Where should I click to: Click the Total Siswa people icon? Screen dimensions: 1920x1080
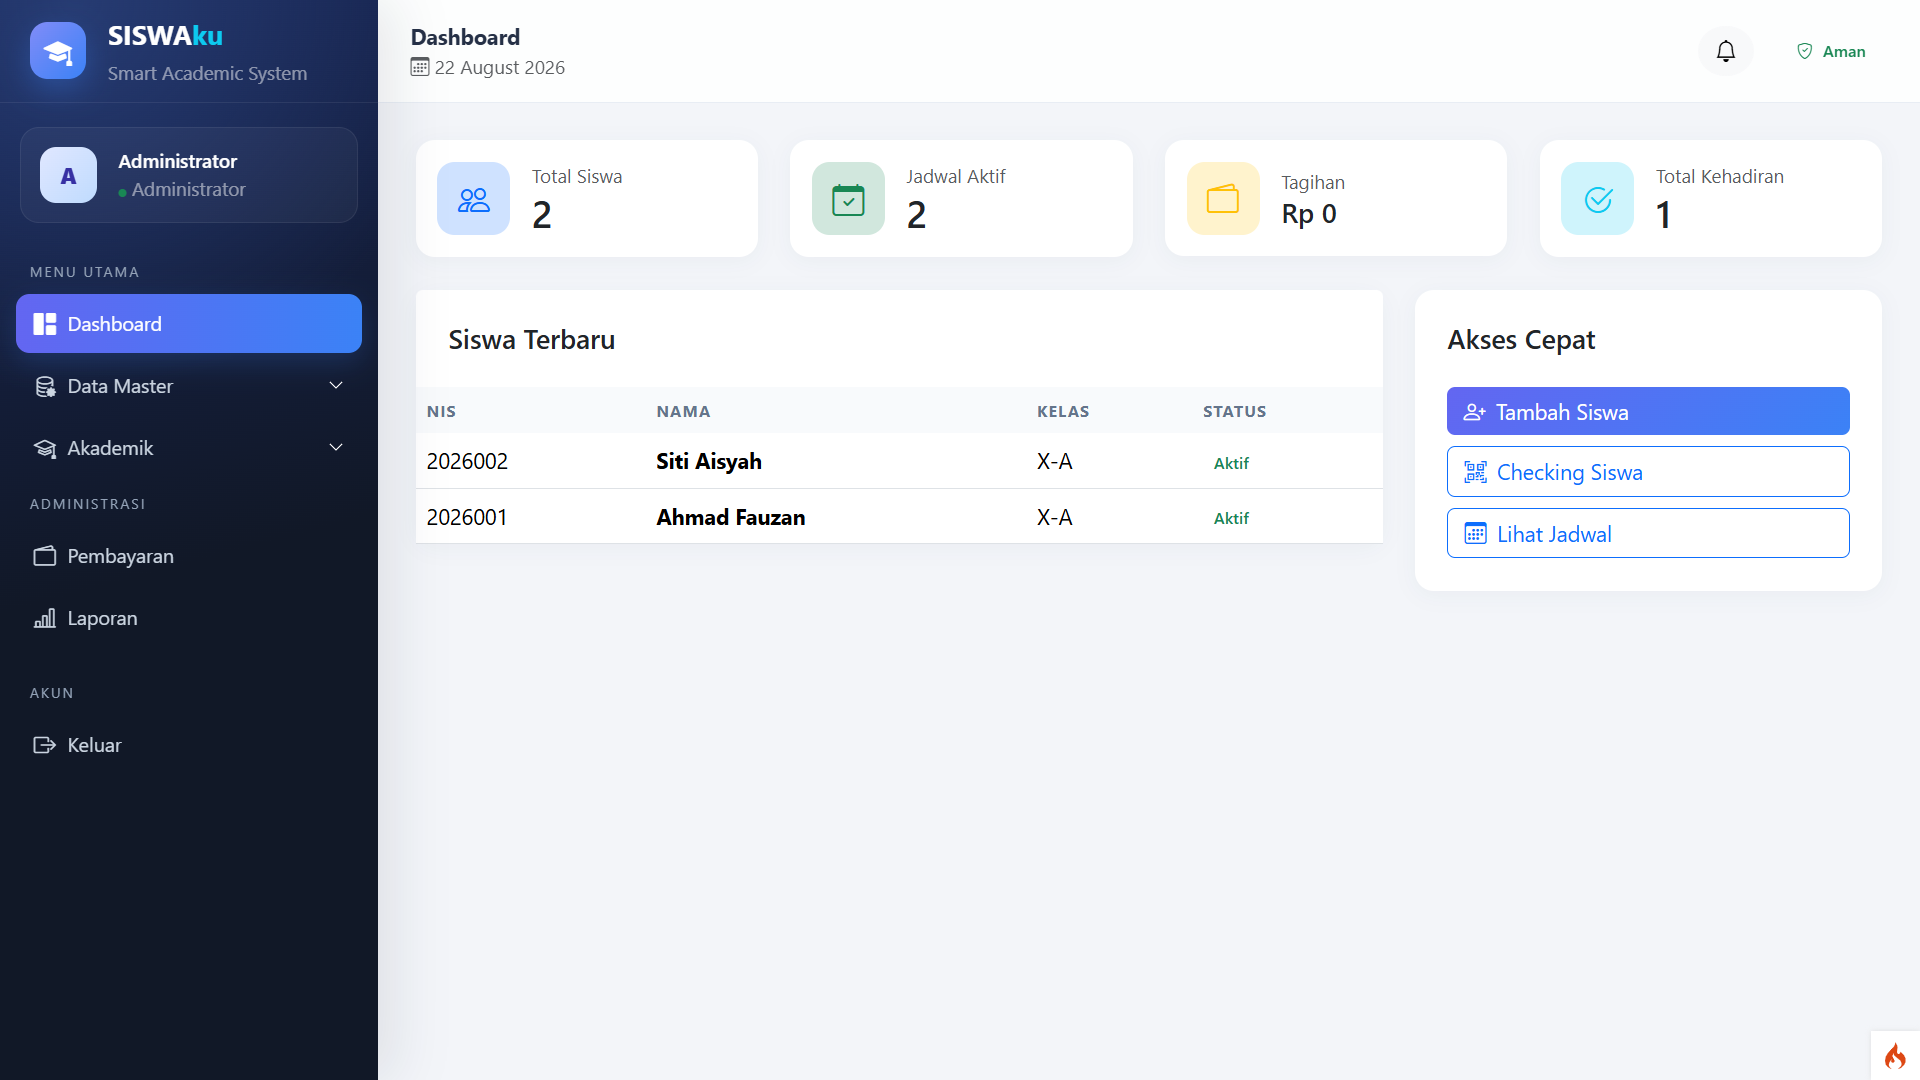click(473, 199)
